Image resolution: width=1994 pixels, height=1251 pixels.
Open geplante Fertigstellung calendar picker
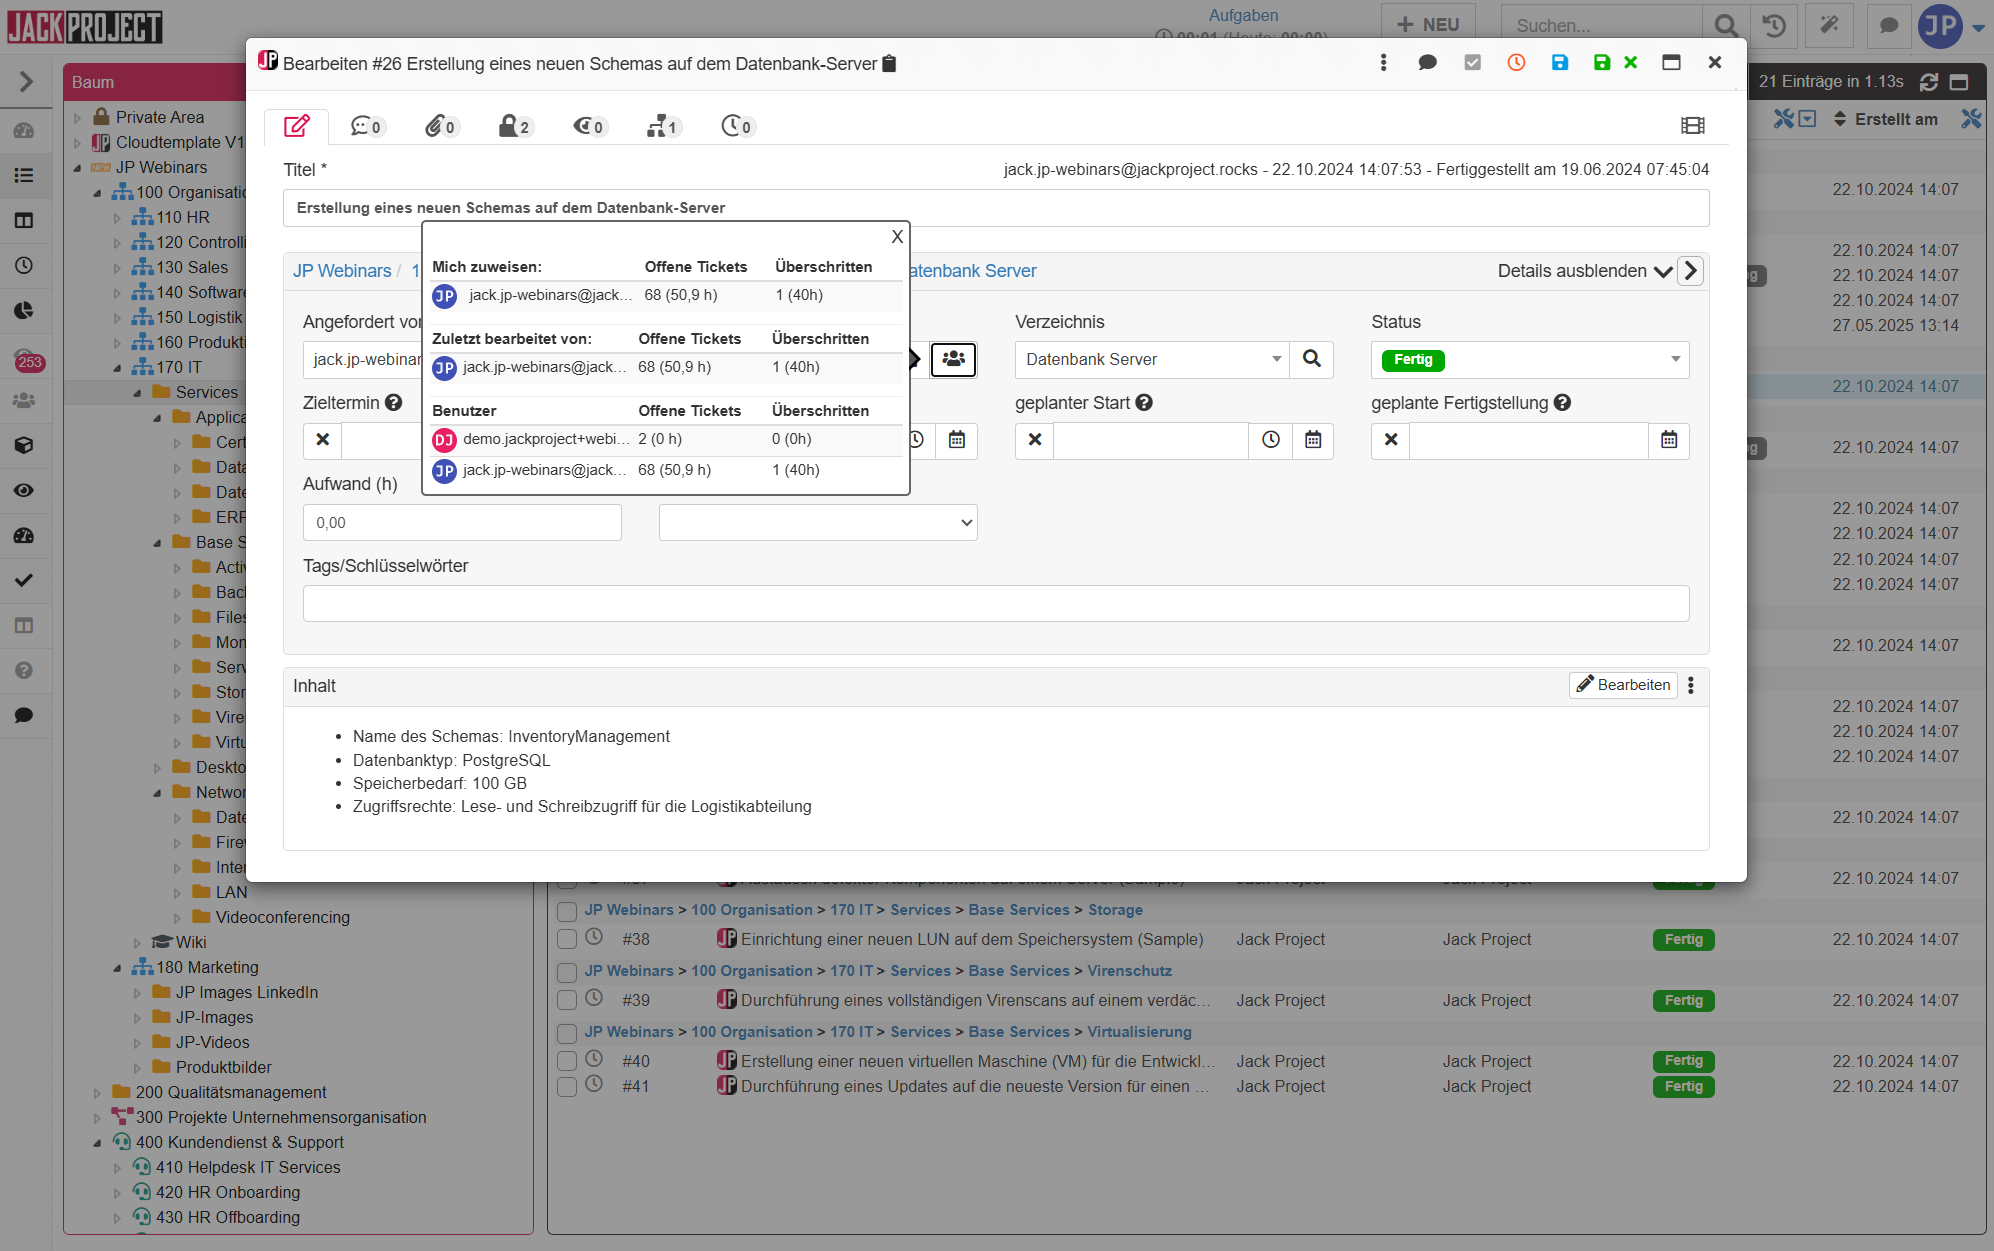pyautogui.click(x=1669, y=440)
